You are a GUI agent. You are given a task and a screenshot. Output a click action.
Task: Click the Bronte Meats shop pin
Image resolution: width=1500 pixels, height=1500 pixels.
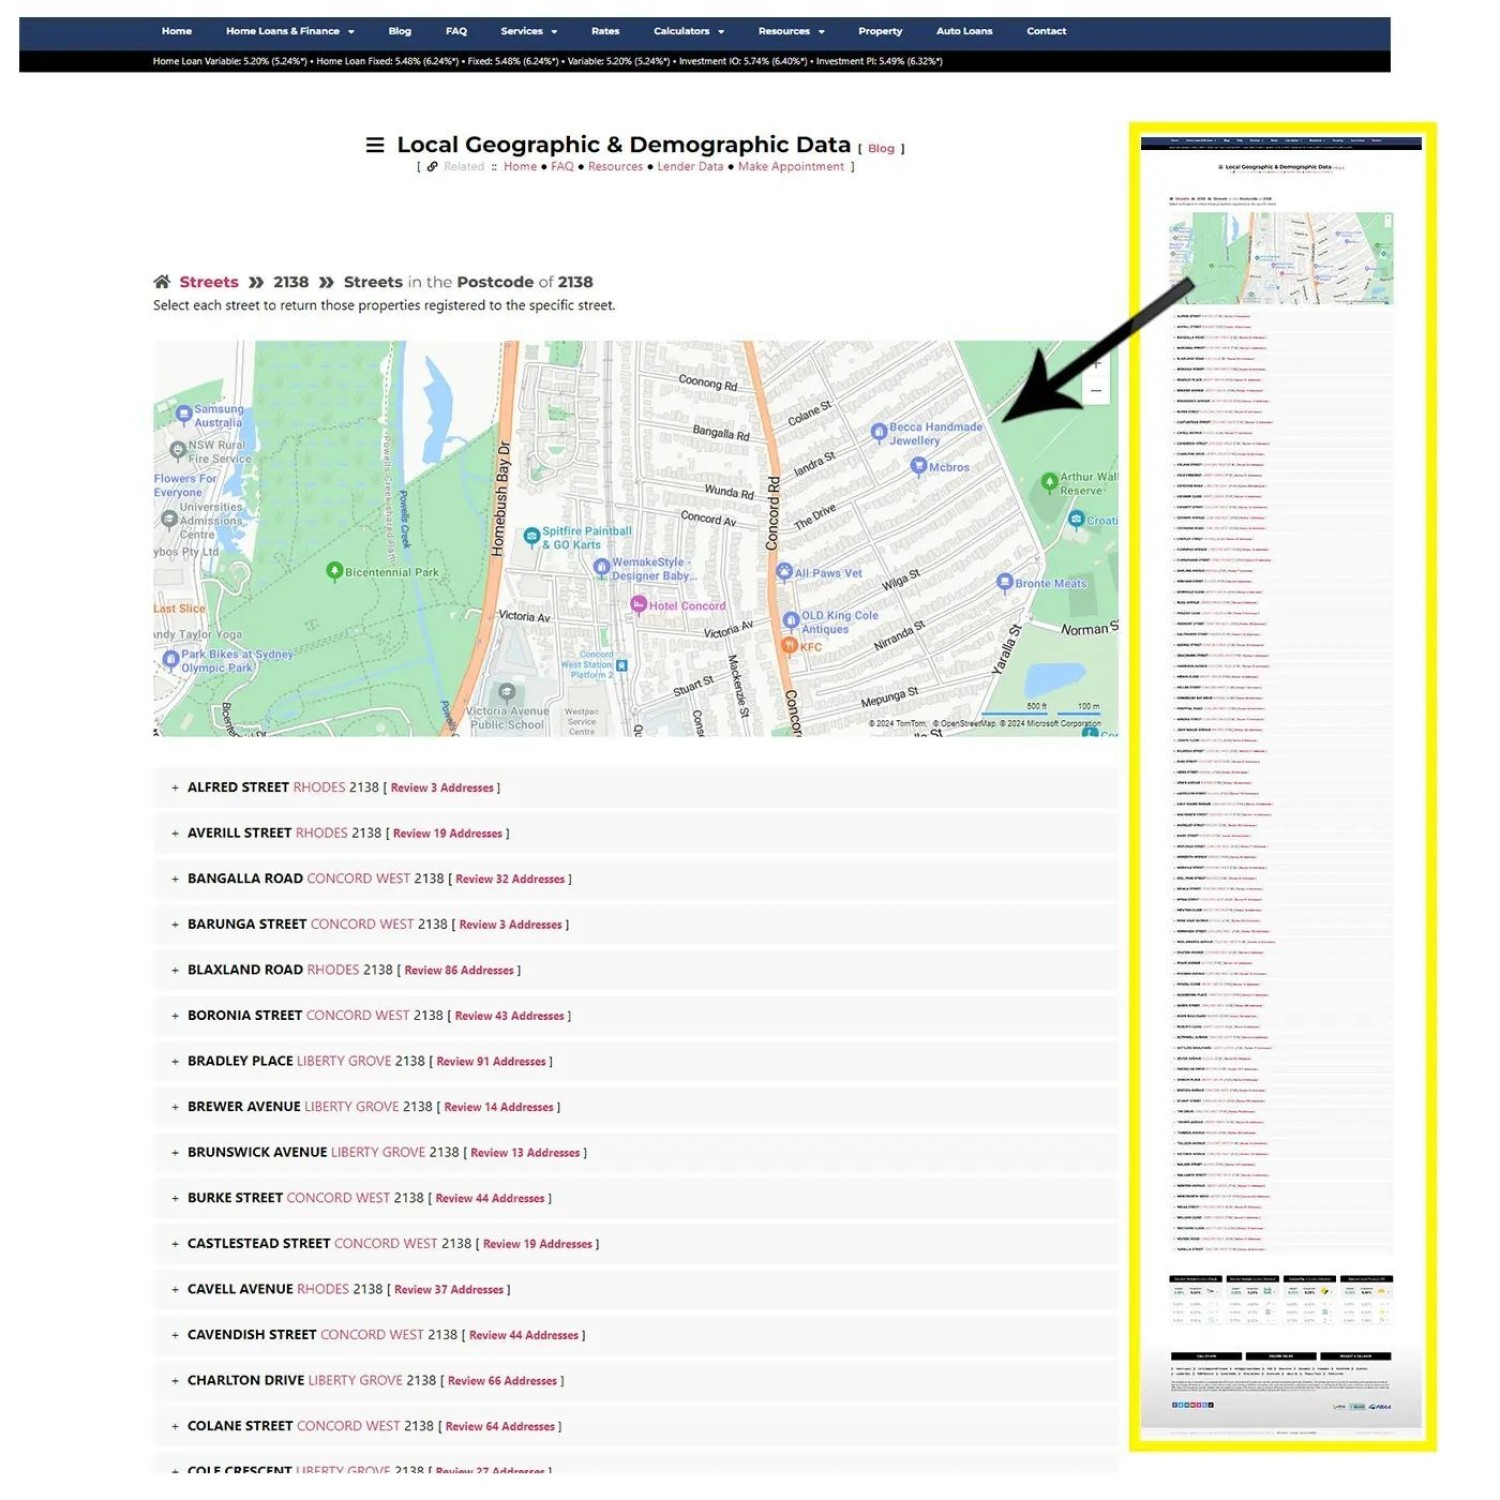point(1005,582)
